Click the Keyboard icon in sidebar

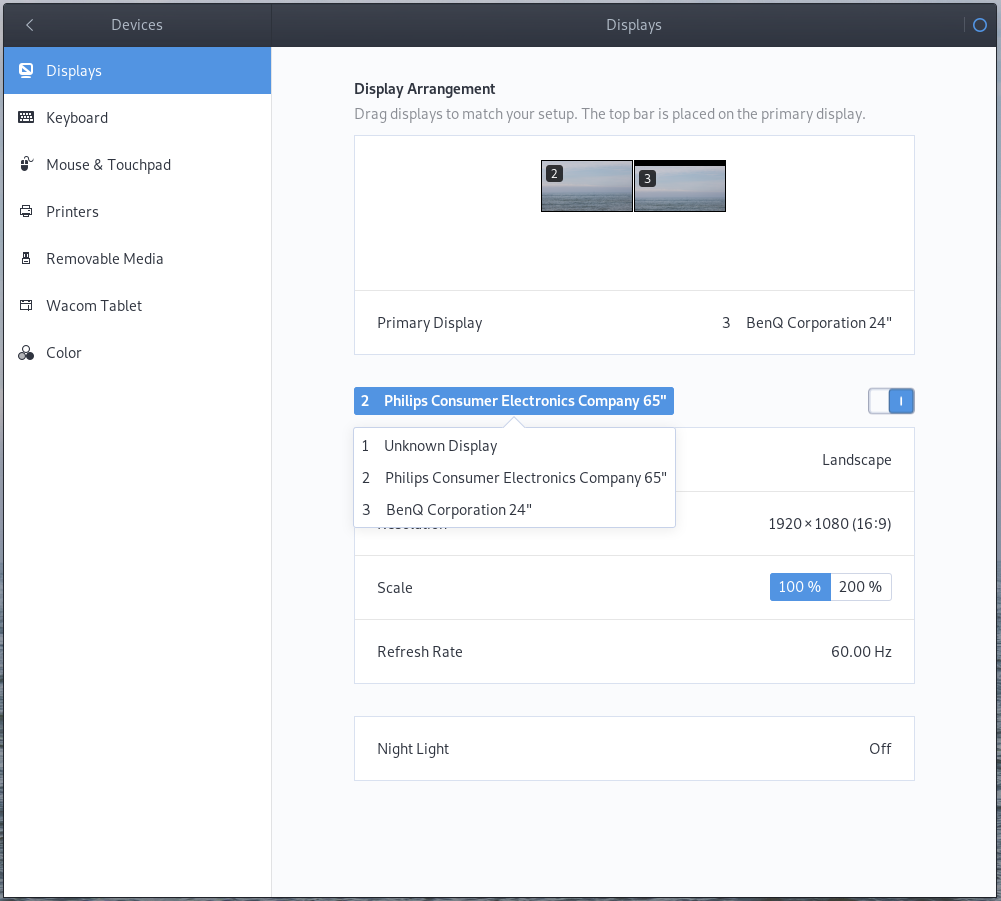click(x=27, y=118)
